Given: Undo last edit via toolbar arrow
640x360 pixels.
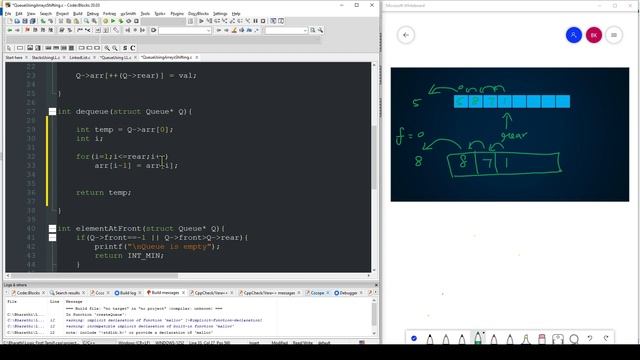Looking at the screenshot, I should 43,21.
